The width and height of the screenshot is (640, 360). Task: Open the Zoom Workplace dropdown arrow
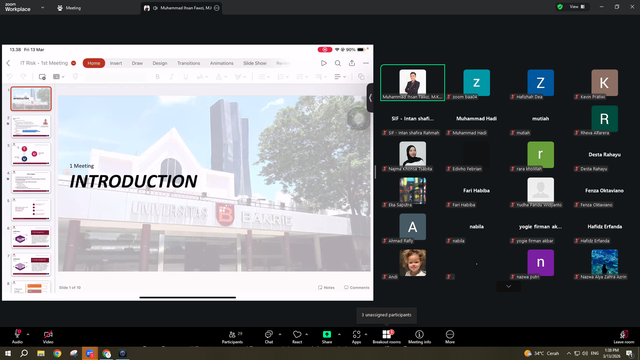pyautogui.click(x=42, y=7)
